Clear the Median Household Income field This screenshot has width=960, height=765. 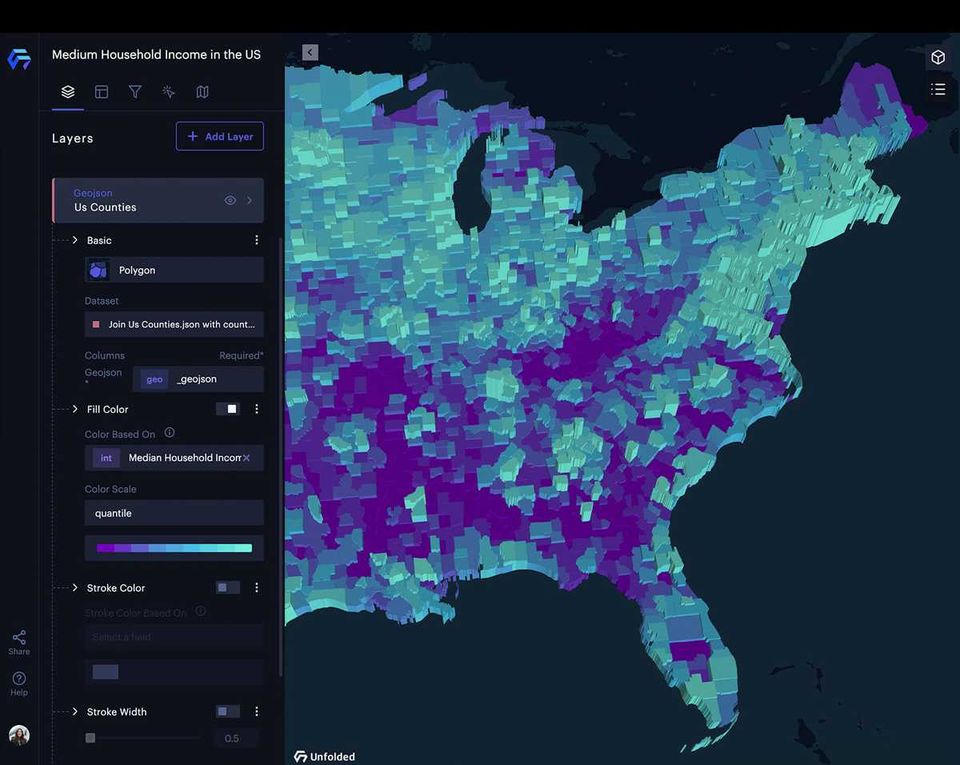pos(246,458)
